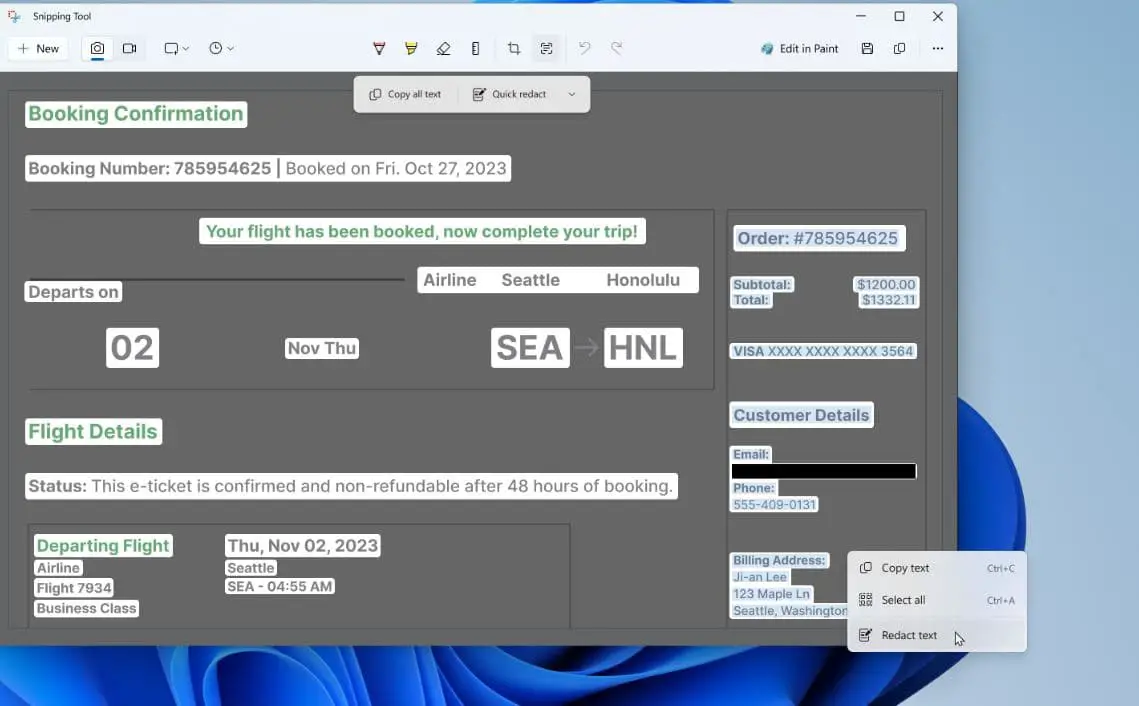Select the SEA - 04:55 AM text
Viewport: 1139px width, 706px height.
[x=280, y=587]
